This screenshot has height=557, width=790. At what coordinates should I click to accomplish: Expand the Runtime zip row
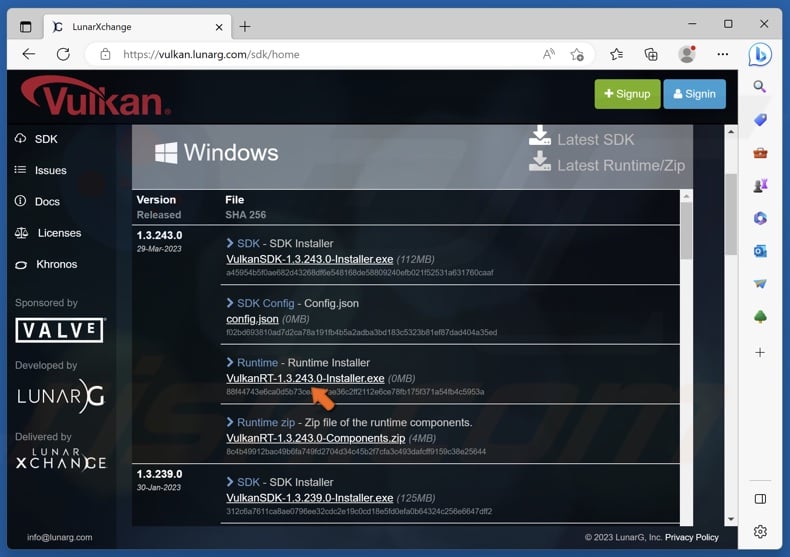pos(349,422)
